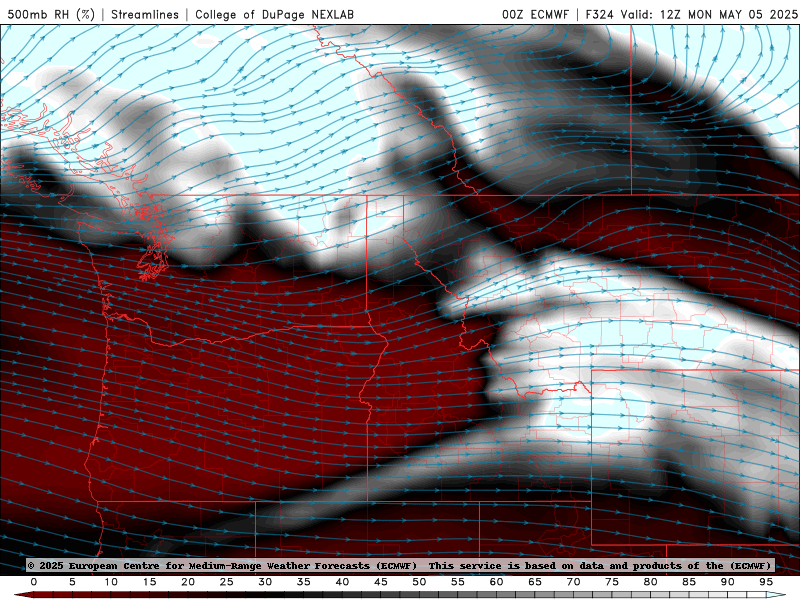Click the "50" midpoint label on the scale
This screenshot has width=800, height=600.
419,582
